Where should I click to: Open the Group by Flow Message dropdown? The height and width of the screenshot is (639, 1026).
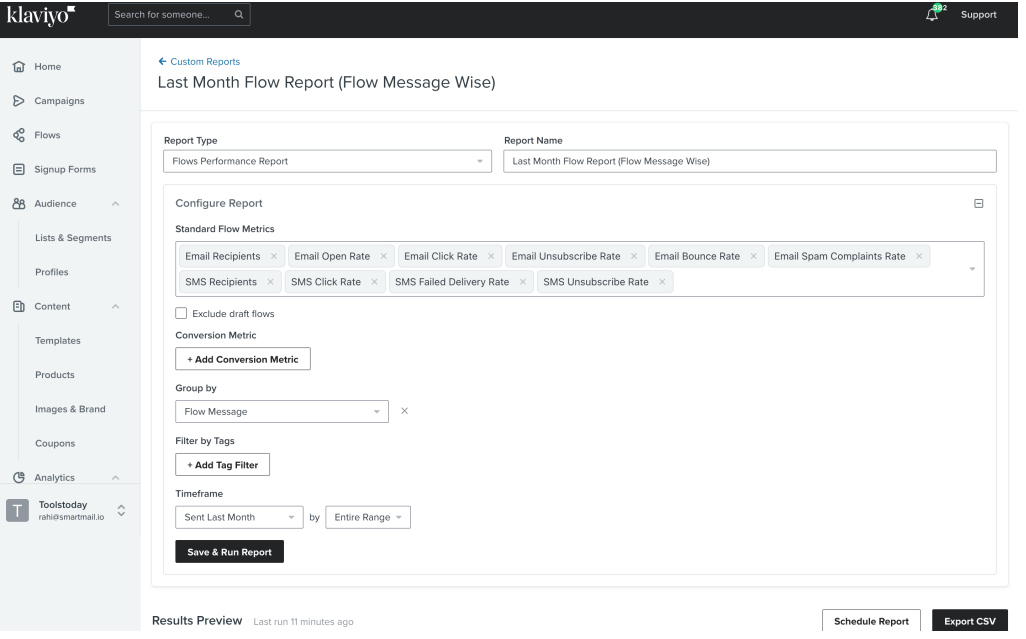tap(282, 411)
